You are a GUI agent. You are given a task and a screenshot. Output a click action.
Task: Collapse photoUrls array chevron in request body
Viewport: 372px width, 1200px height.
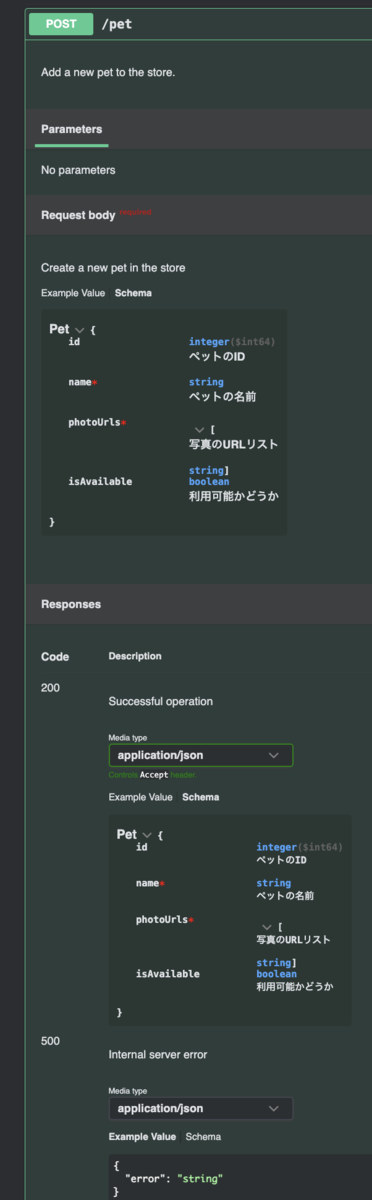point(199,430)
